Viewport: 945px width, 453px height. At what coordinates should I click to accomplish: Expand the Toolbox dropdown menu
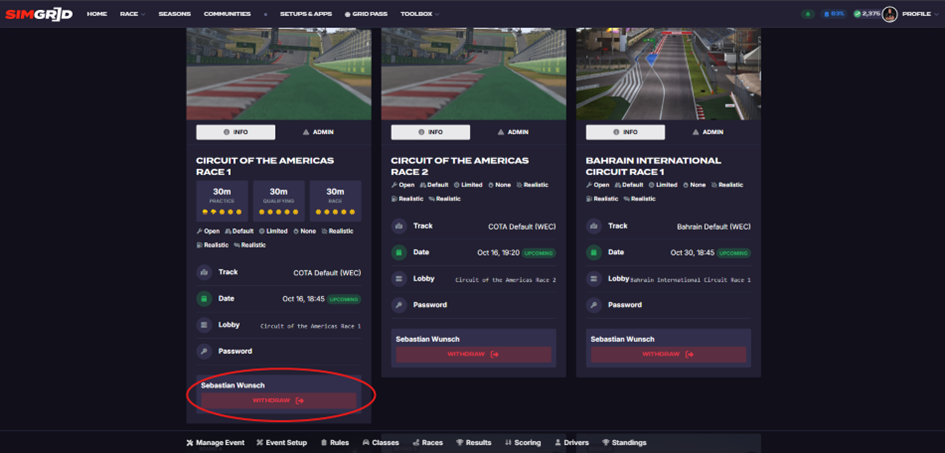[419, 14]
